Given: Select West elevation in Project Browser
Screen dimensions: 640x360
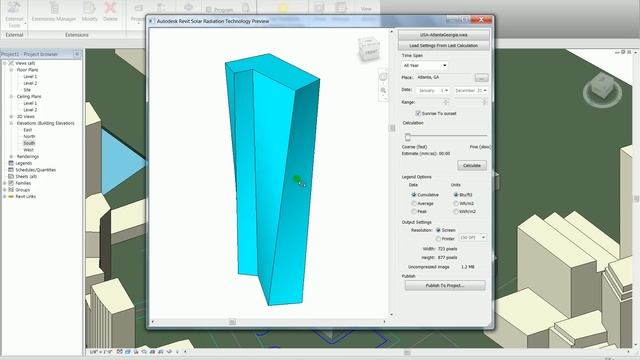Looking at the screenshot, I should [28, 150].
